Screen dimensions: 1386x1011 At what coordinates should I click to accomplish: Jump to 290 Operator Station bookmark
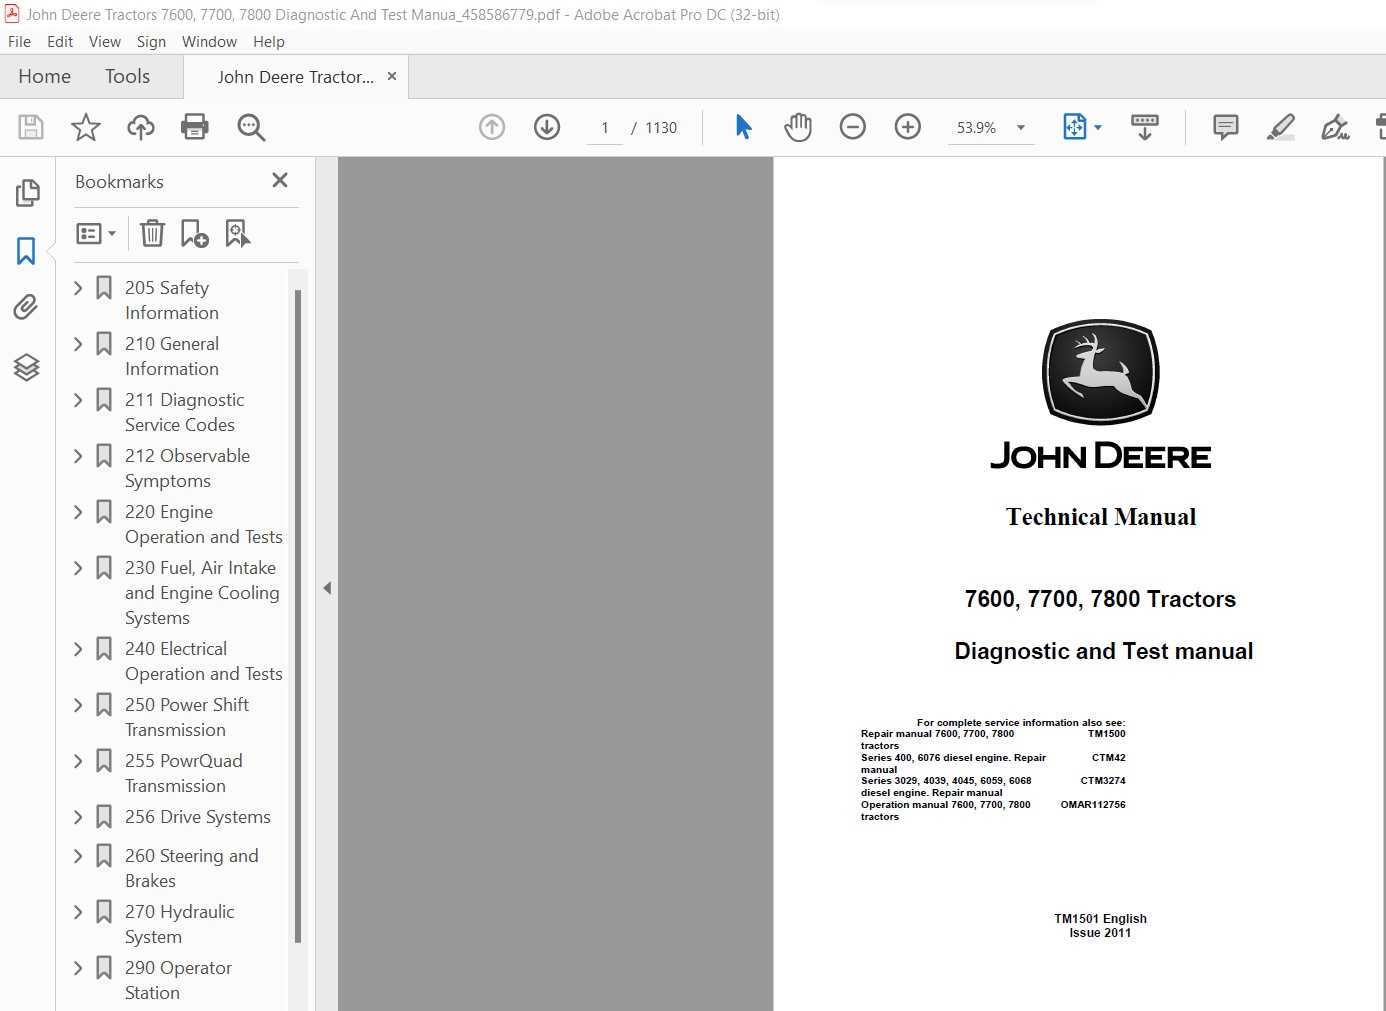178,980
